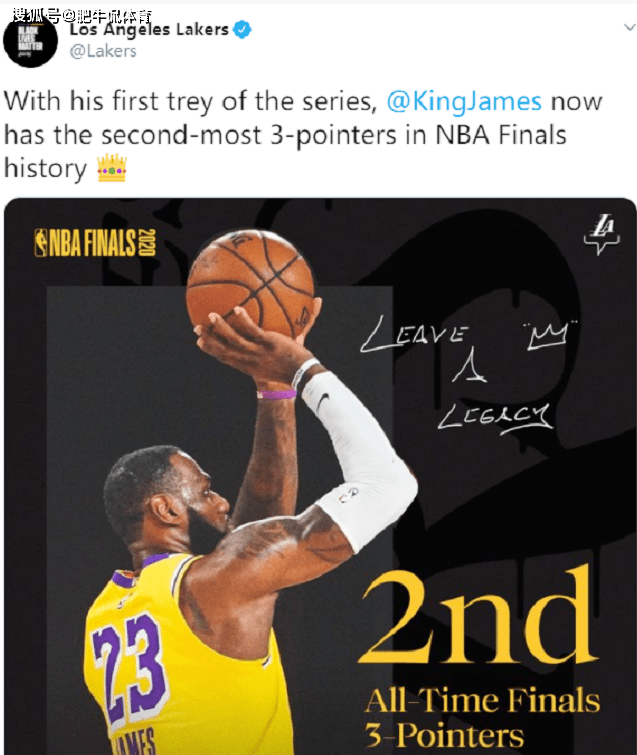
Task: Click the Nike swoosh on arm sleeve
Action: [324, 401]
